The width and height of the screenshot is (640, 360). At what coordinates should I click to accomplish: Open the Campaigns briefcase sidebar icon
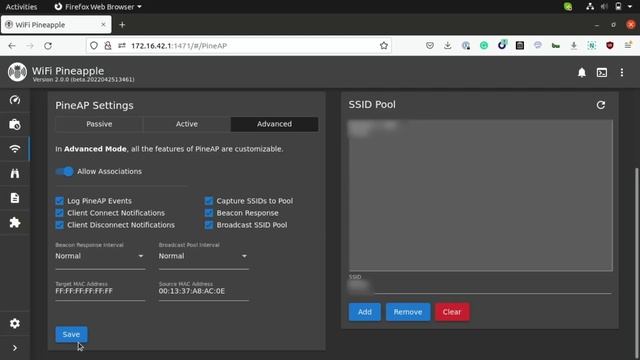(15, 124)
